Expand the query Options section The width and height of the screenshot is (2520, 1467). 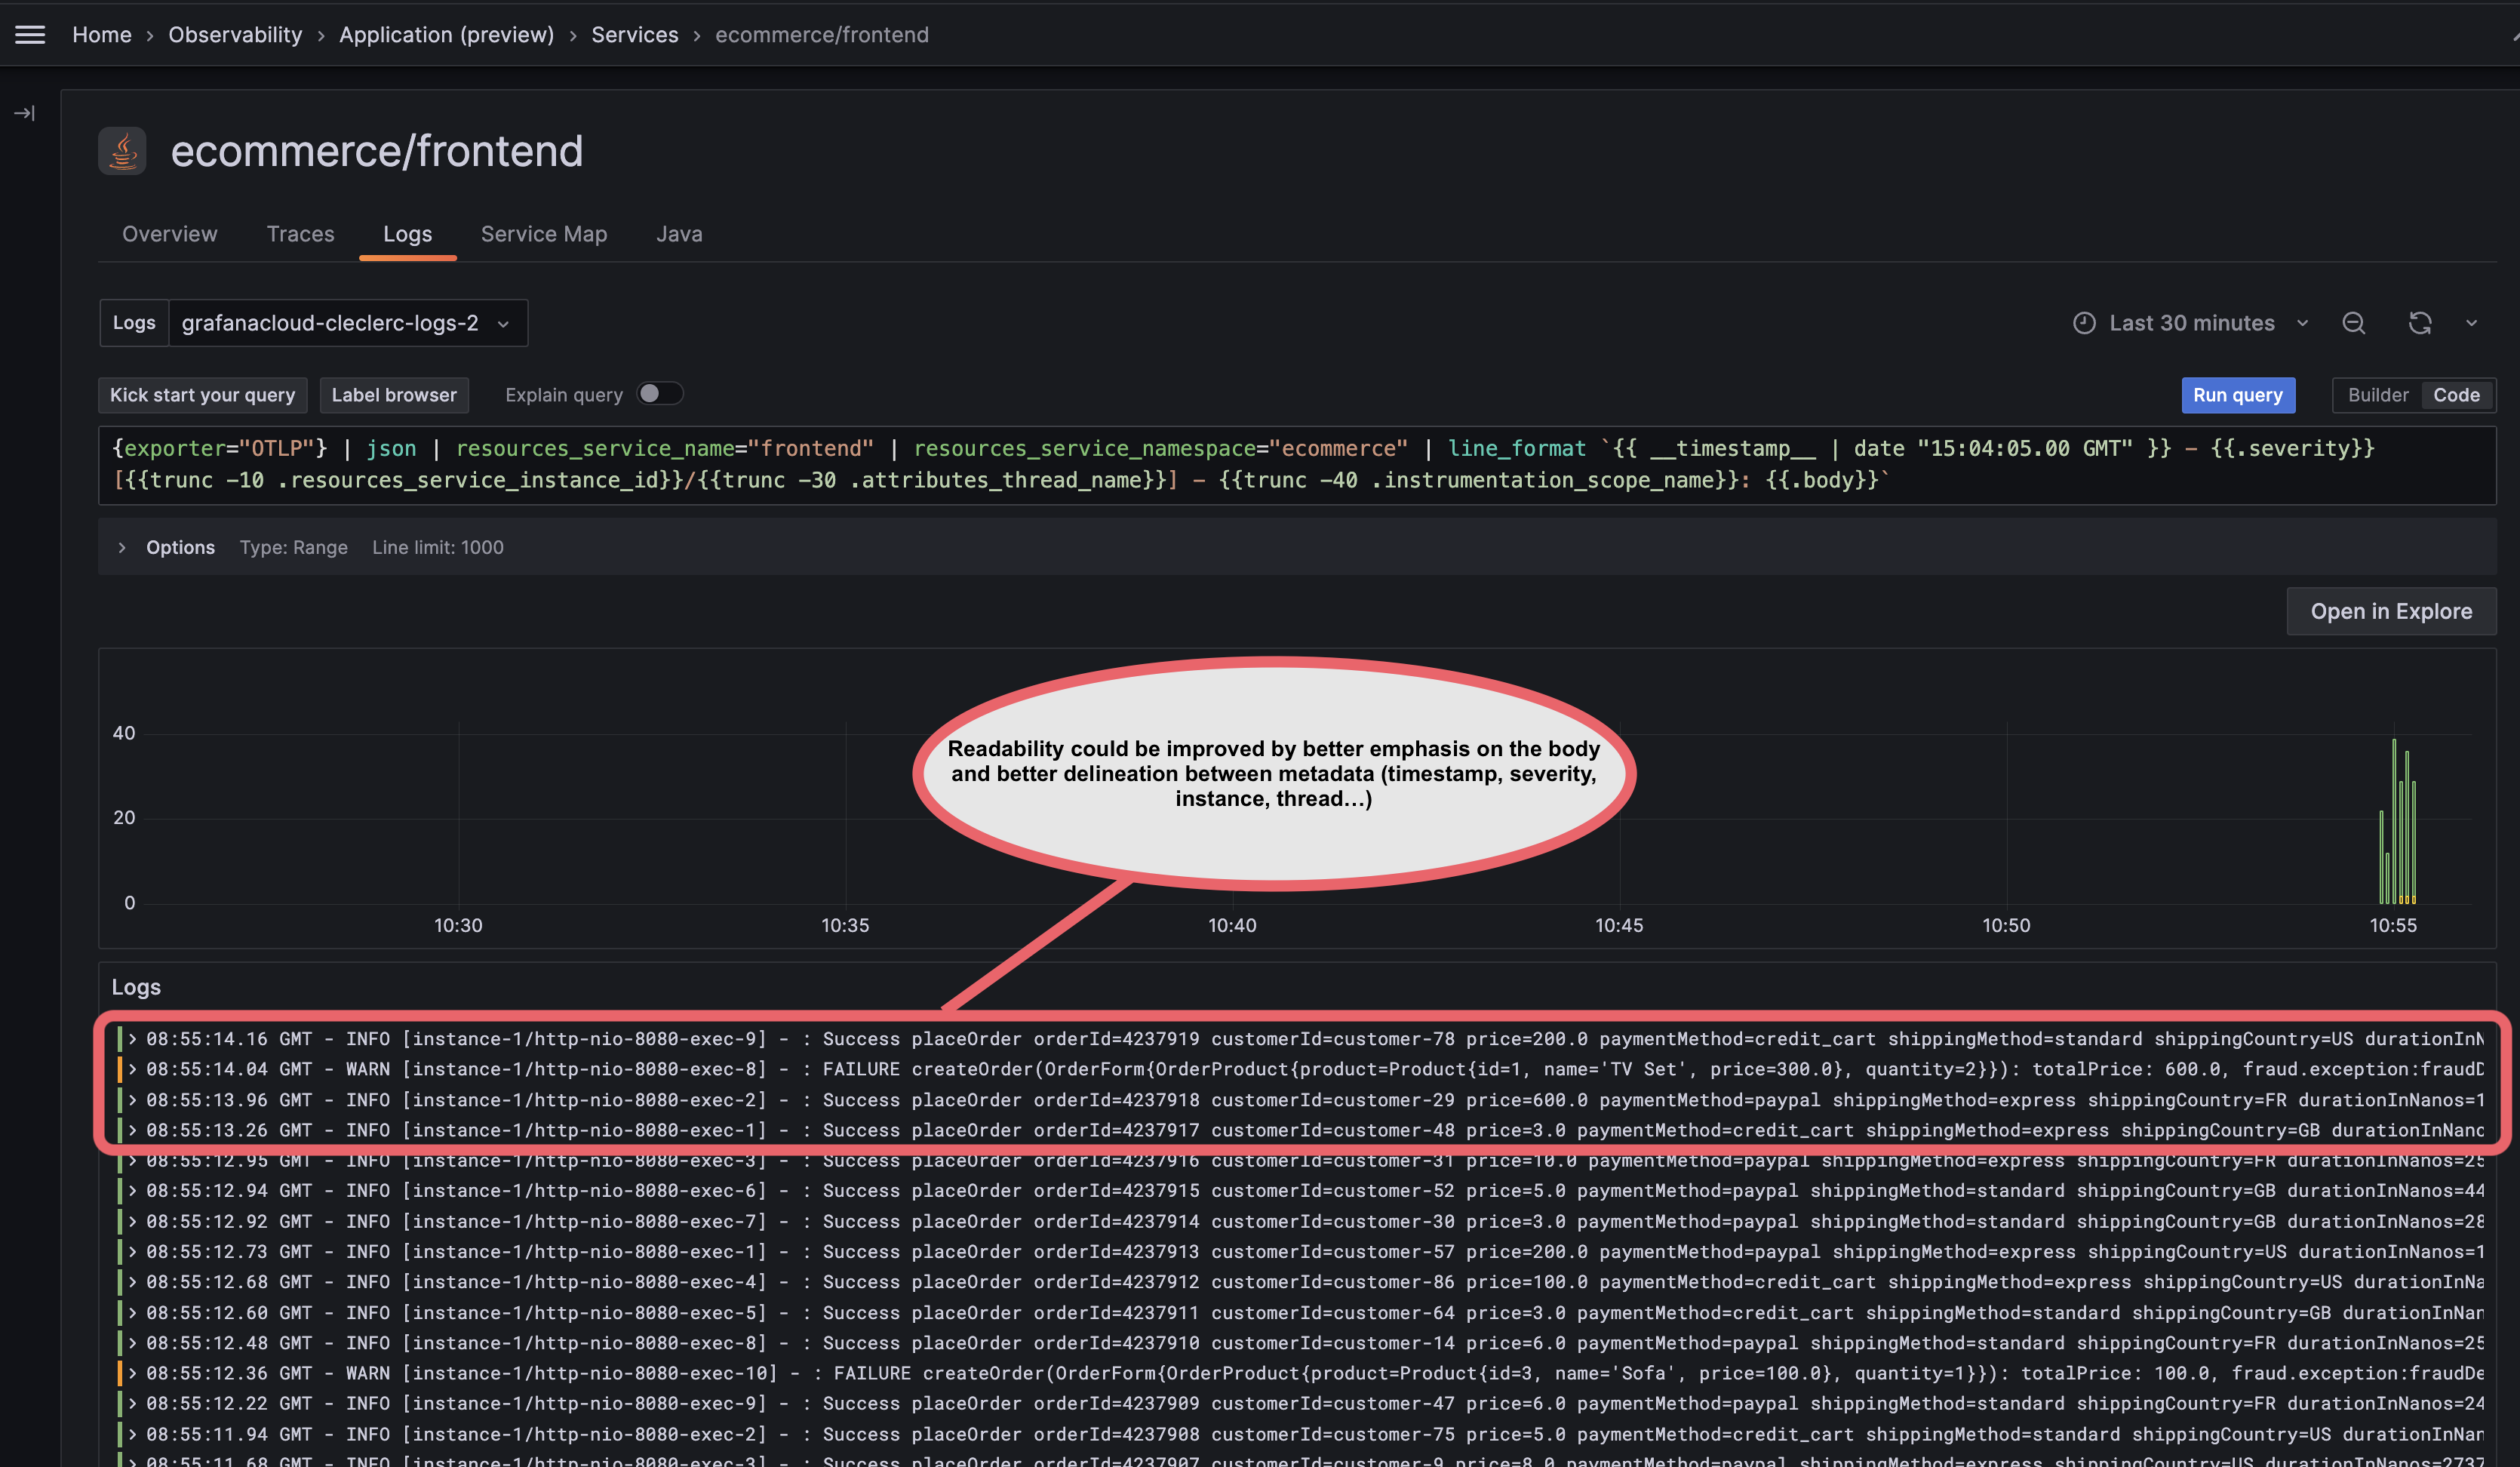point(122,547)
